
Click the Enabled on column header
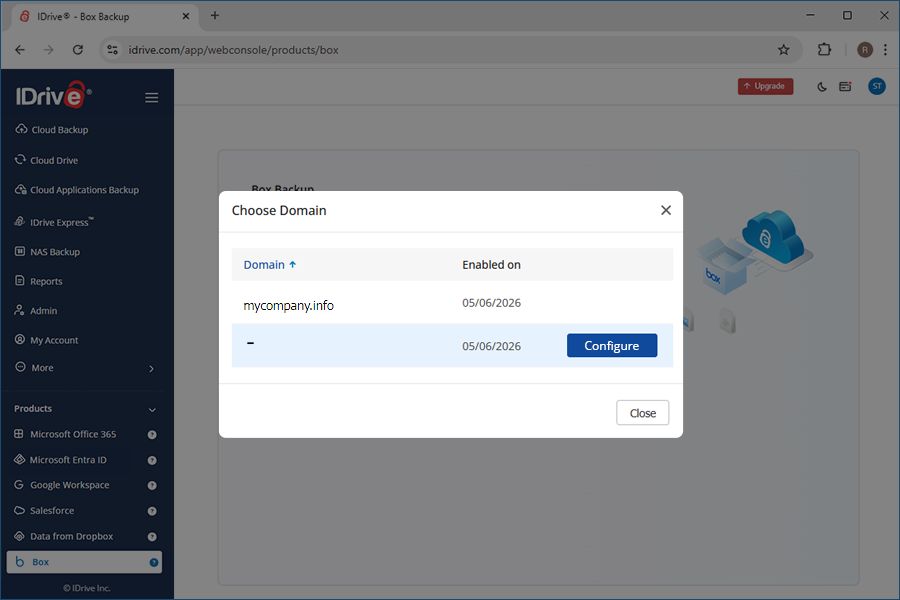coord(491,265)
